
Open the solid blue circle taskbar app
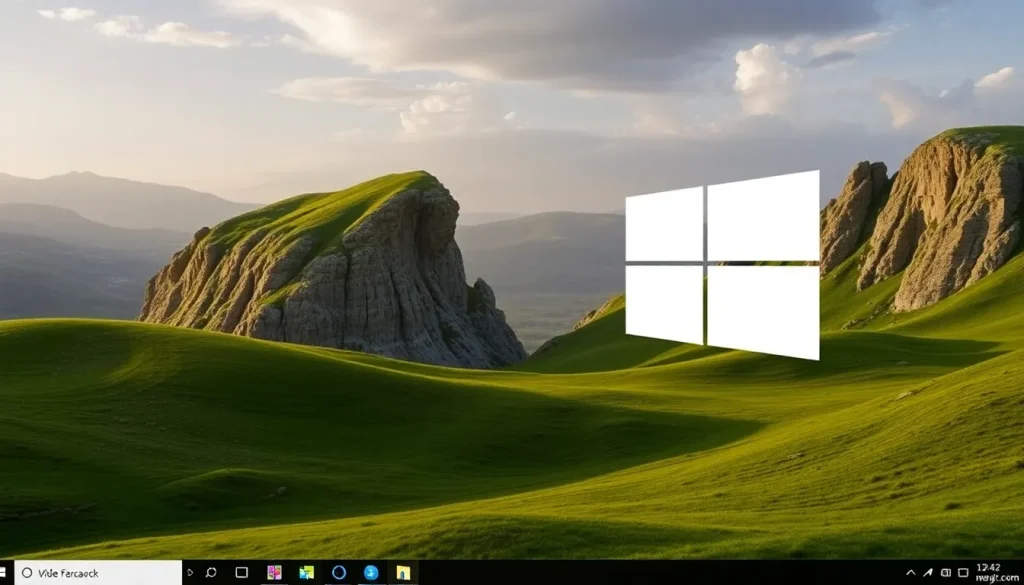pos(371,573)
